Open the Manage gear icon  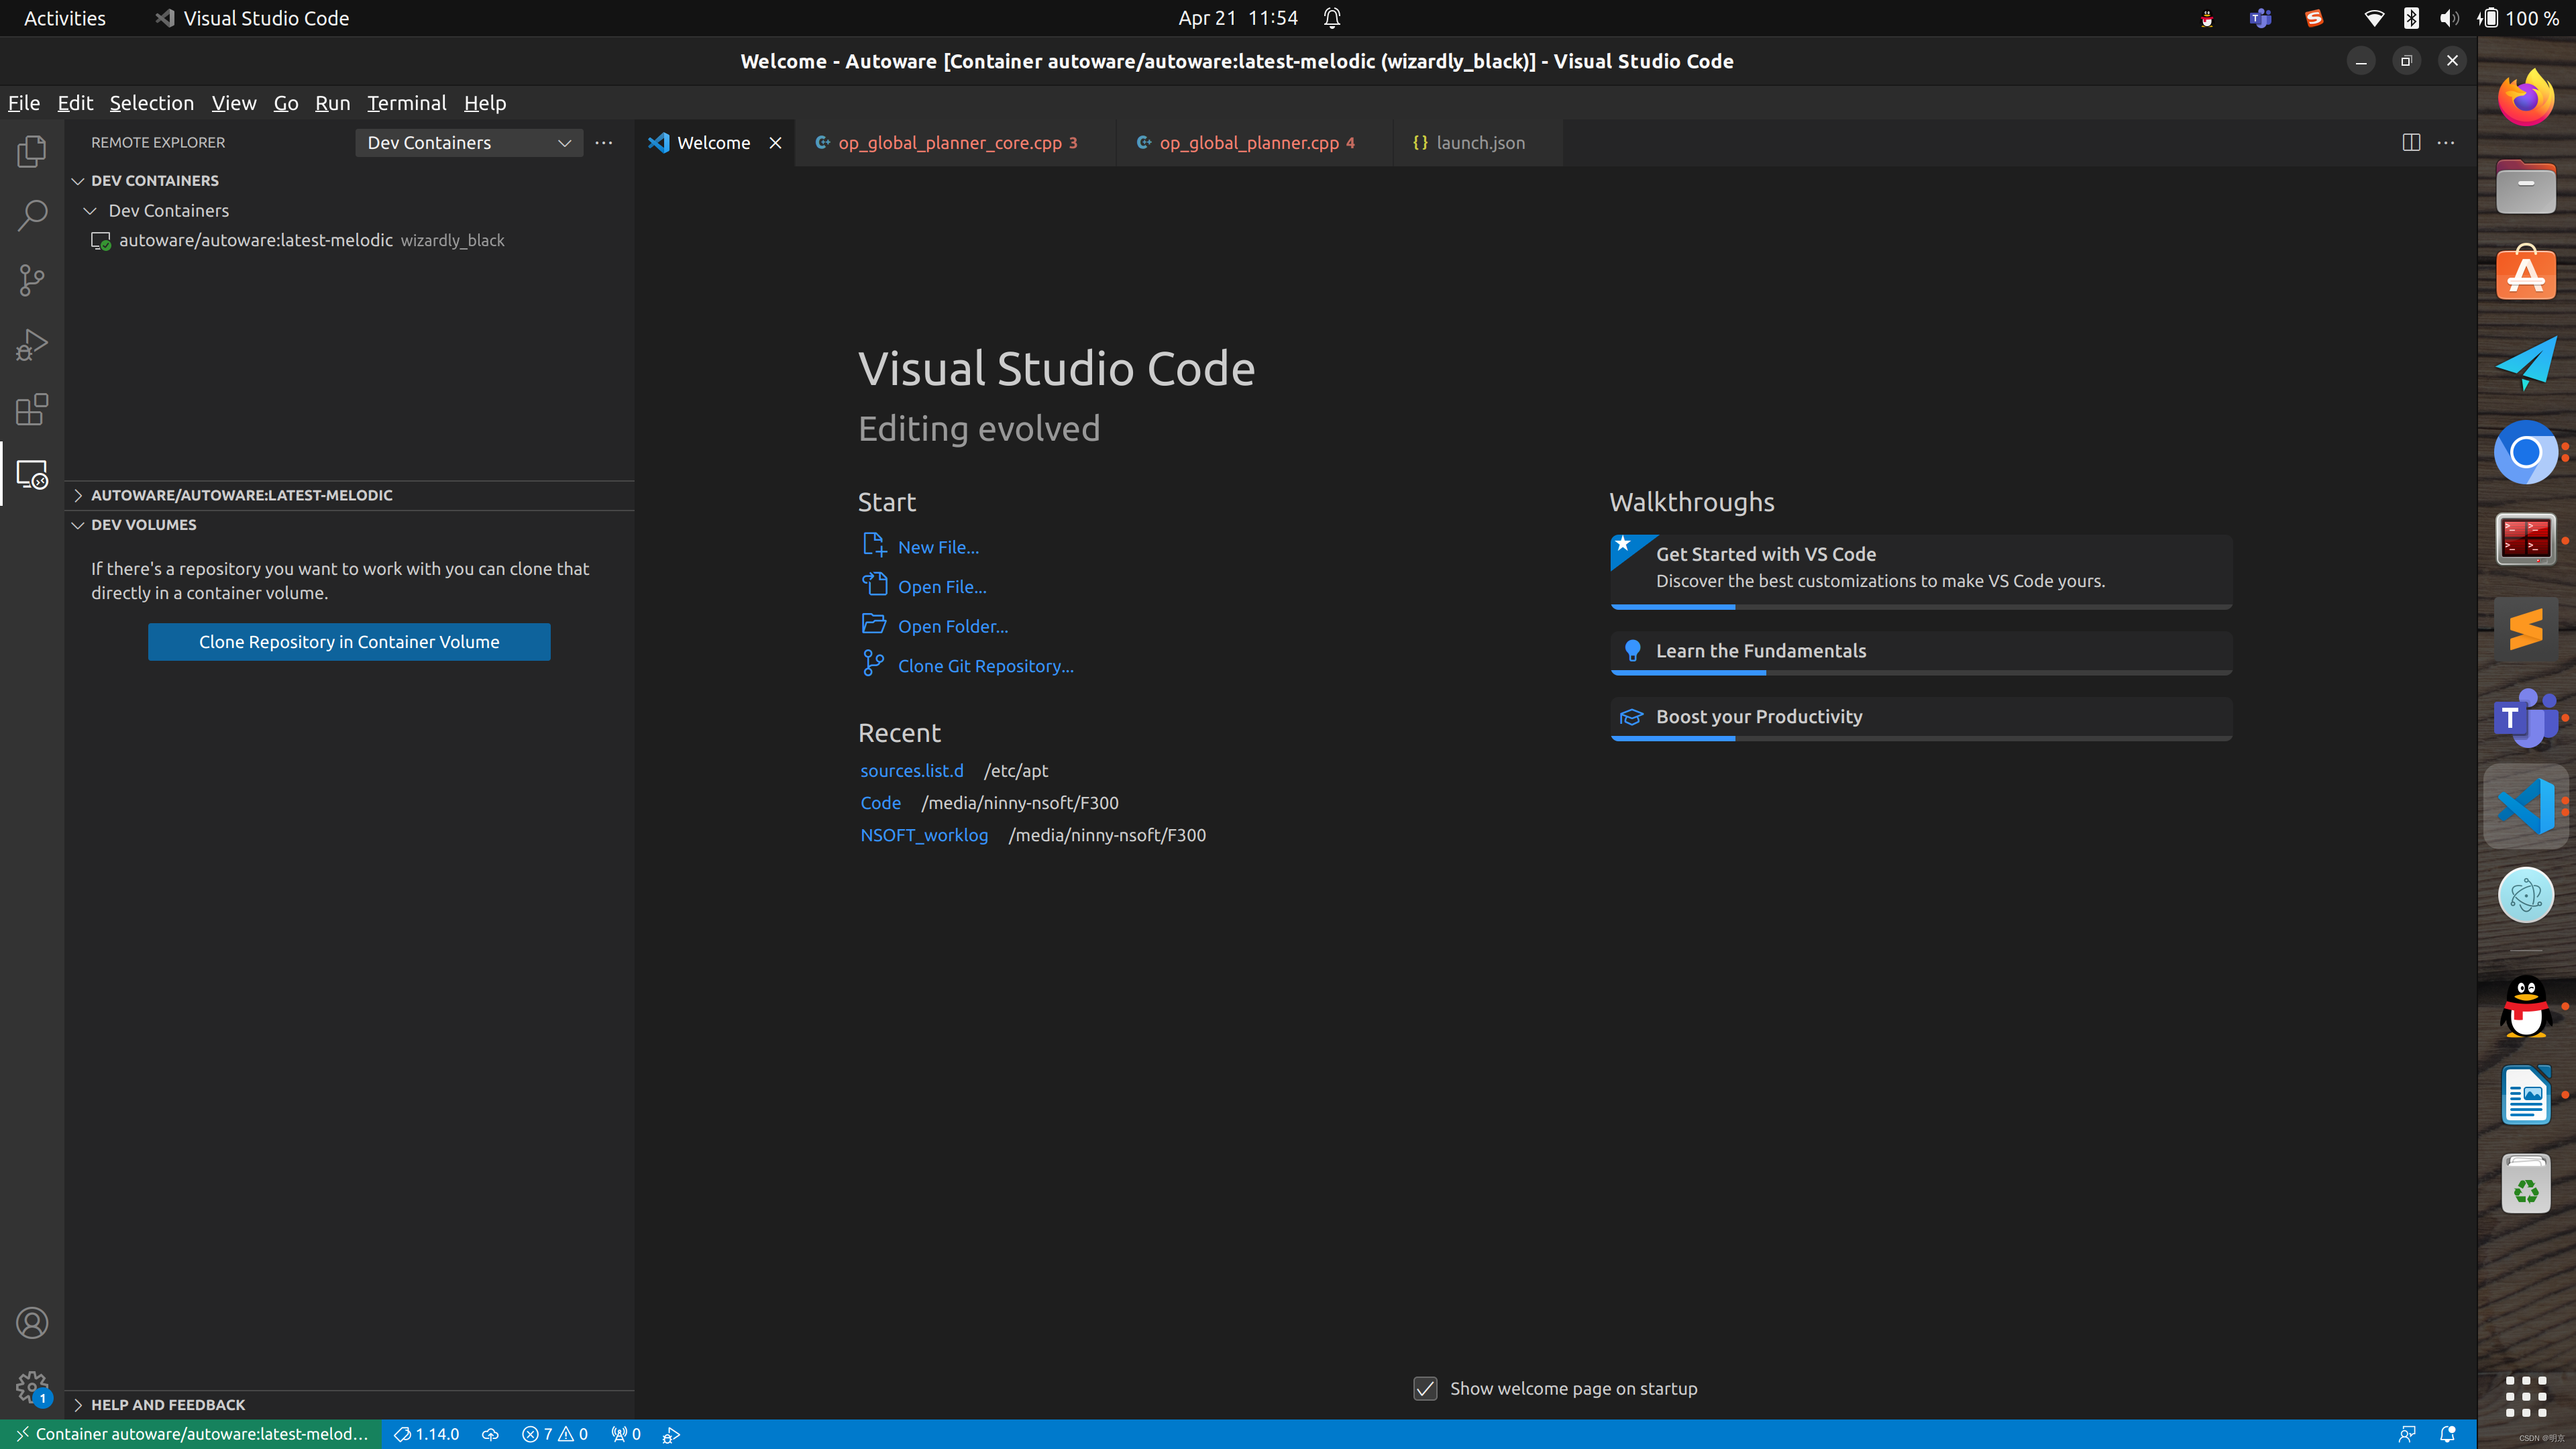point(32,1388)
